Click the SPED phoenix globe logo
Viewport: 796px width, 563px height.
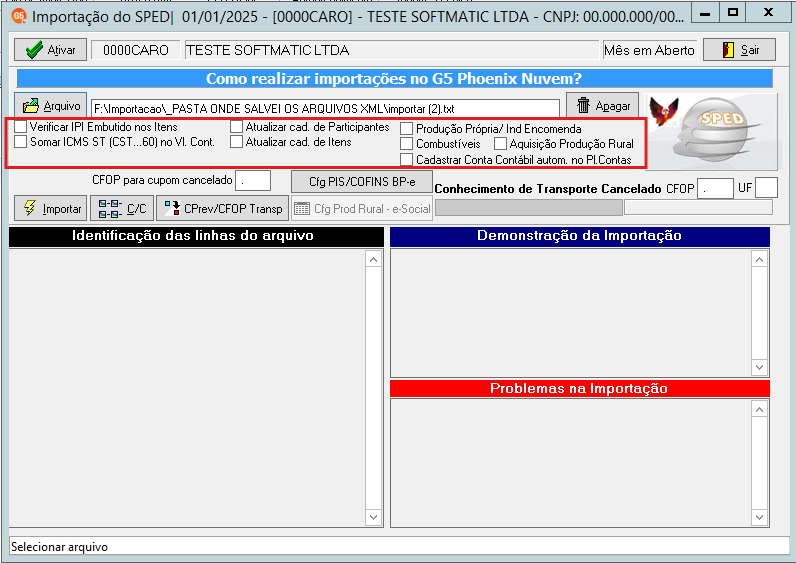(x=711, y=130)
